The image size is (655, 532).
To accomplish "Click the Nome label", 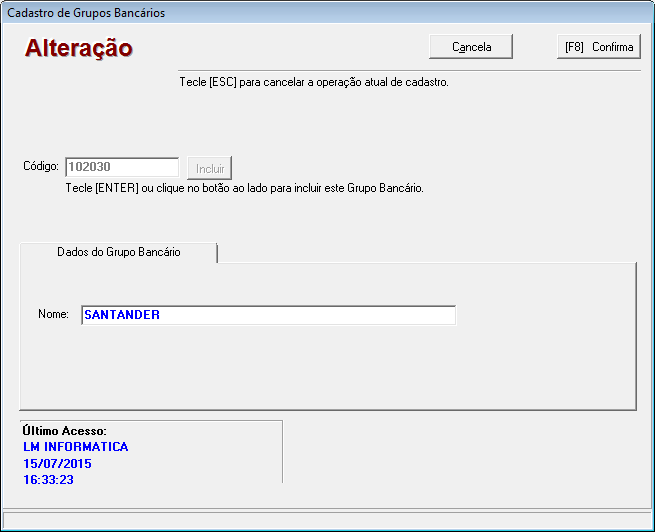I will pos(53,315).
